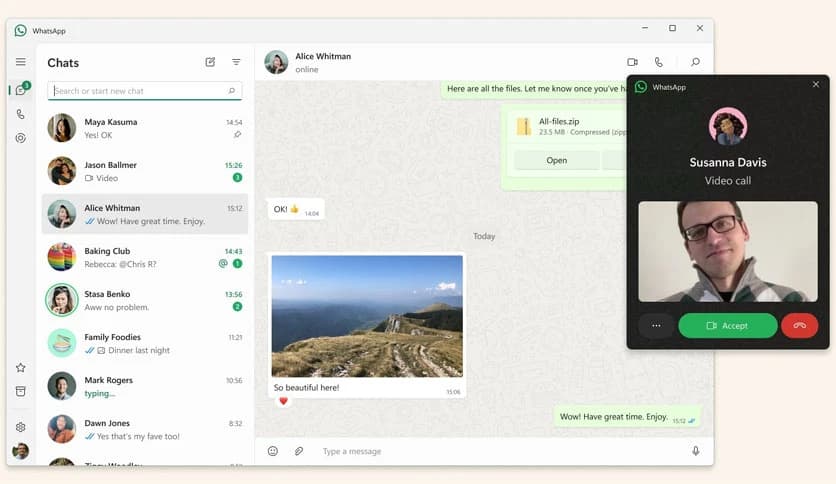Open Starred messages in the sidebar
This screenshot has width=836, height=484.
click(x=21, y=367)
